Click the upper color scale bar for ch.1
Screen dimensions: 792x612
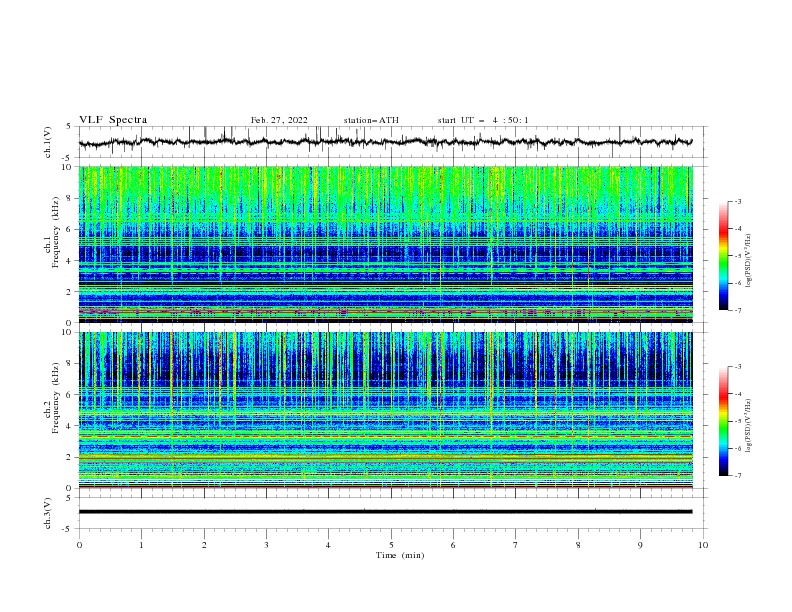click(x=723, y=256)
